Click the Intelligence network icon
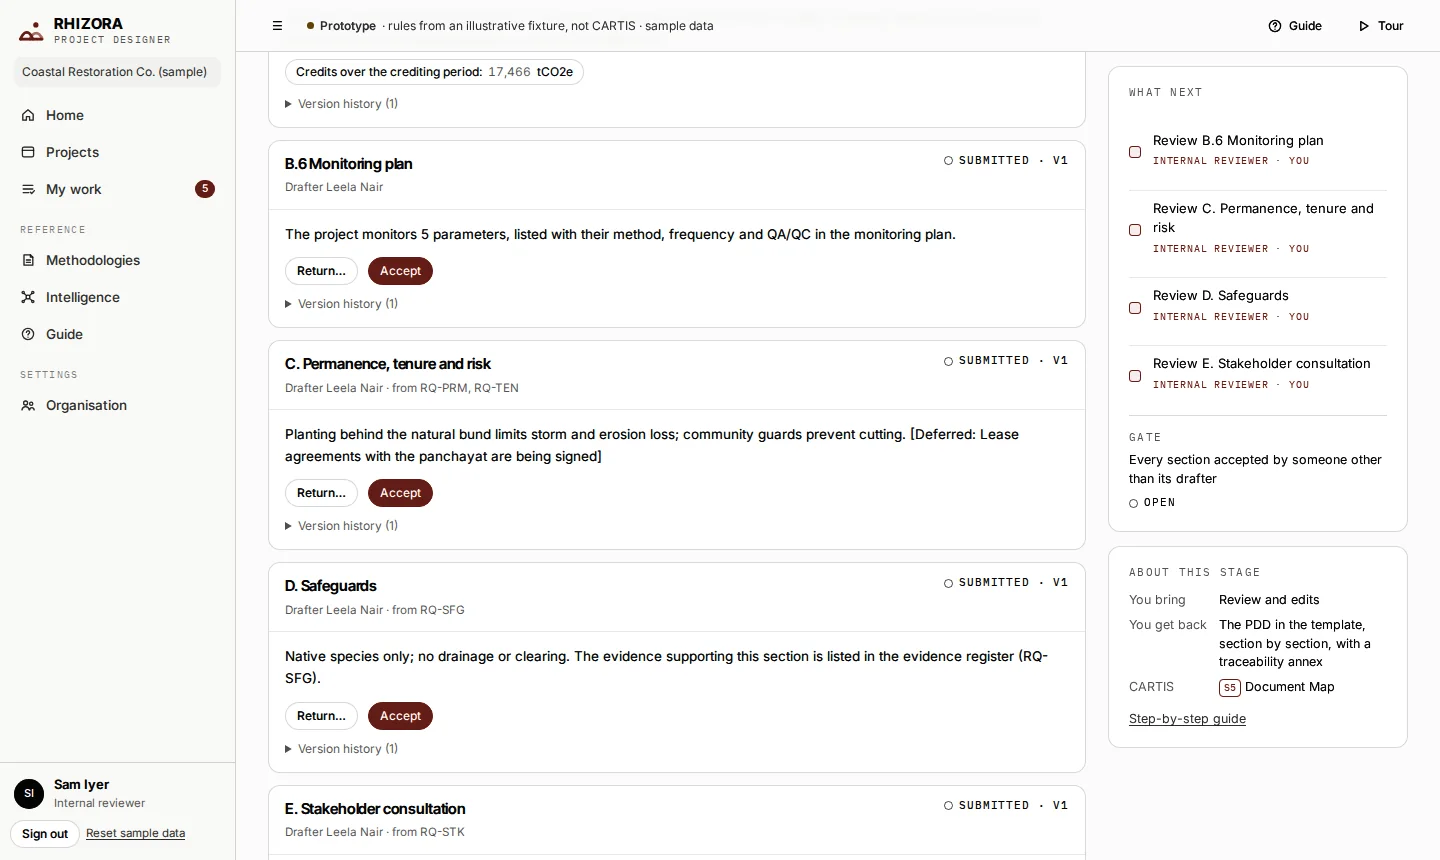1440x860 pixels. pyautogui.click(x=28, y=297)
